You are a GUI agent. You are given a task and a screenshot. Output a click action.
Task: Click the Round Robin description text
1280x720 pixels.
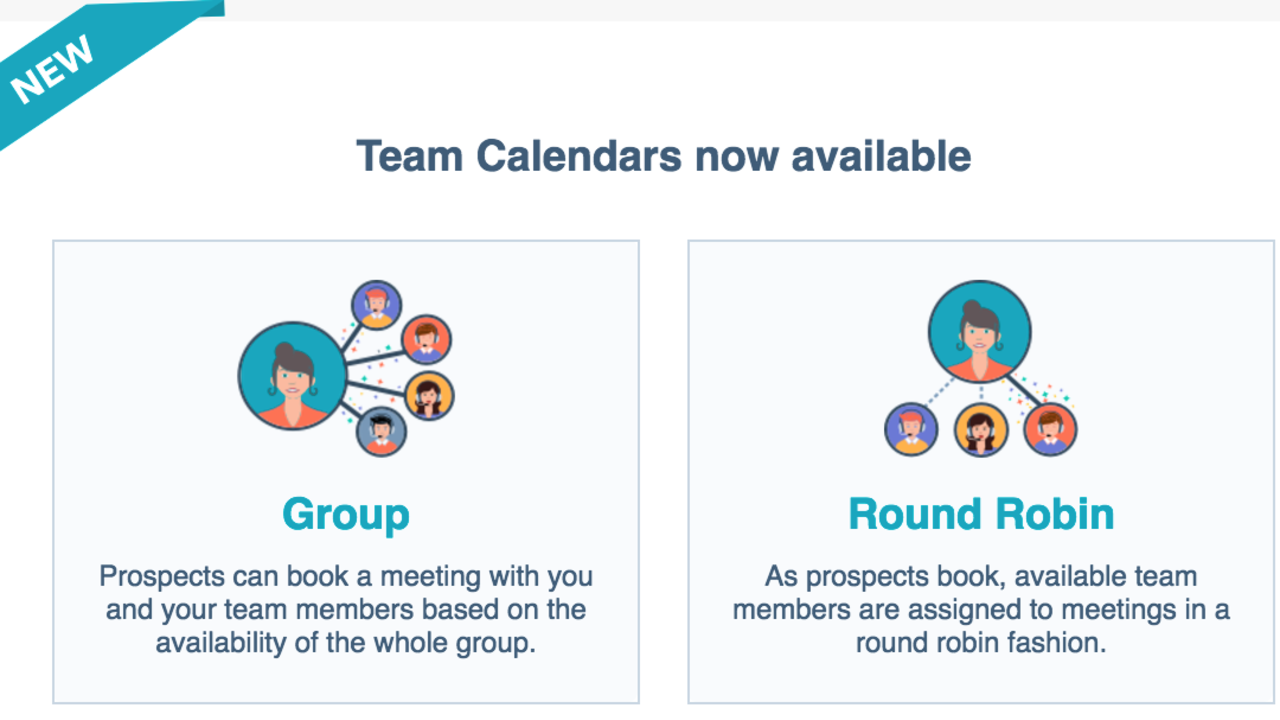[981, 609]
